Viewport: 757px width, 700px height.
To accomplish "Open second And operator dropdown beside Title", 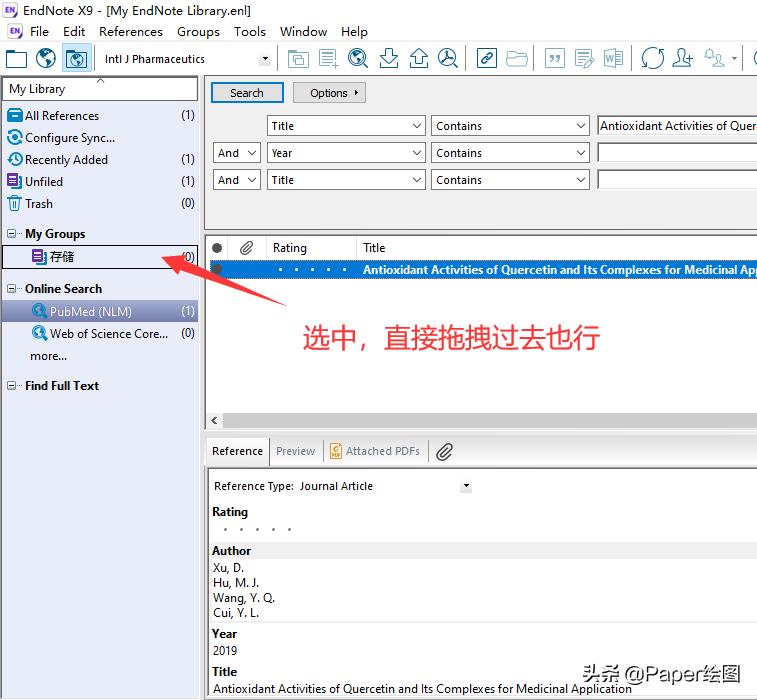I will [237, 180].
